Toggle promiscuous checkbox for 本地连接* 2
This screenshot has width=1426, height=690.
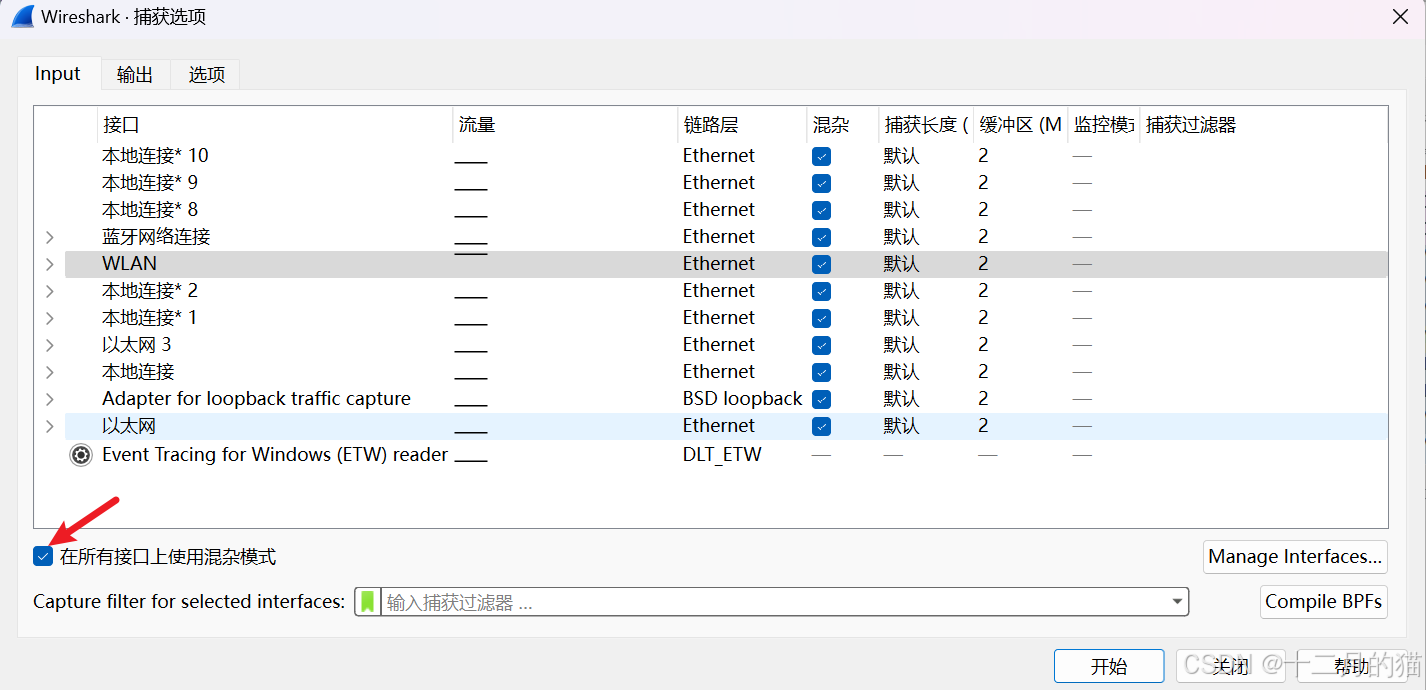821,291
